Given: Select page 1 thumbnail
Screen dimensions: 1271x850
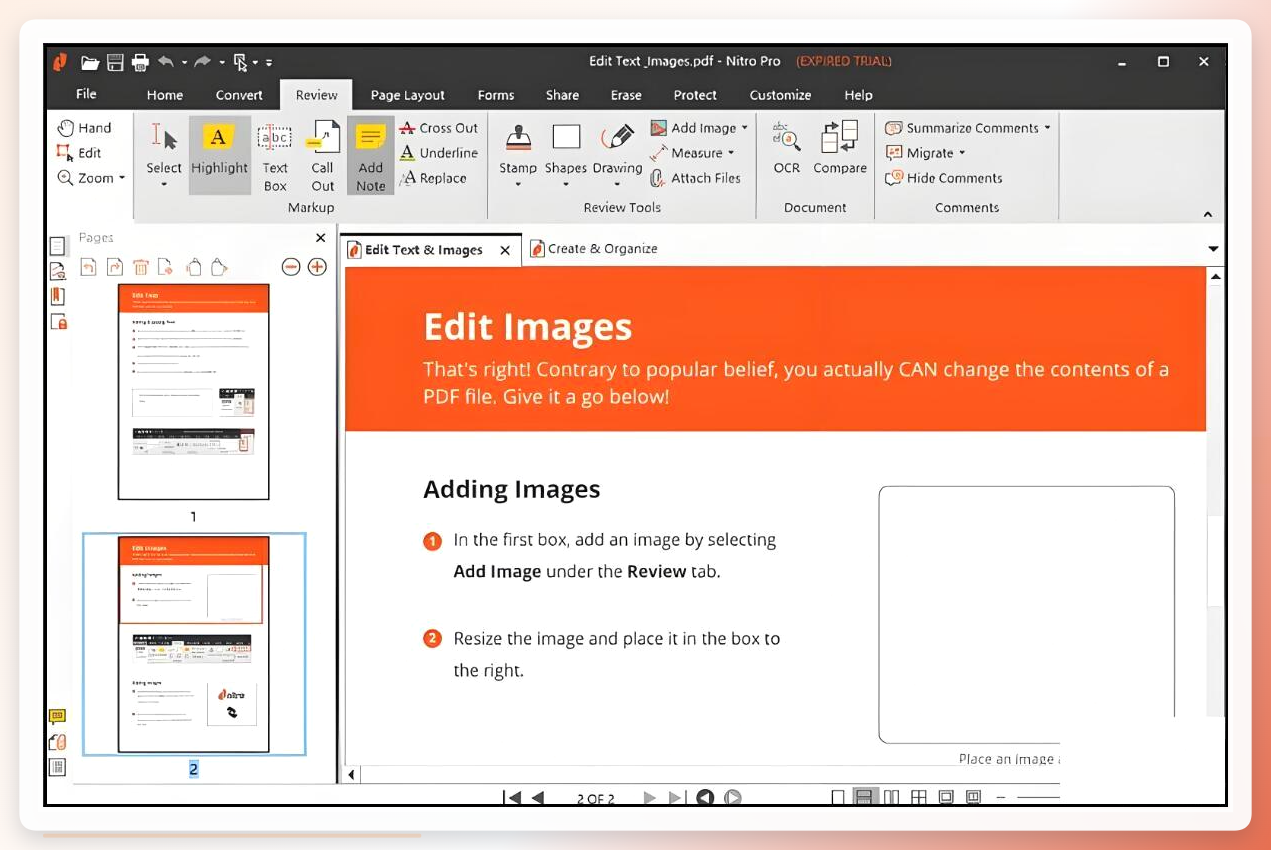Looking at the screenshot, I should 193,391.
